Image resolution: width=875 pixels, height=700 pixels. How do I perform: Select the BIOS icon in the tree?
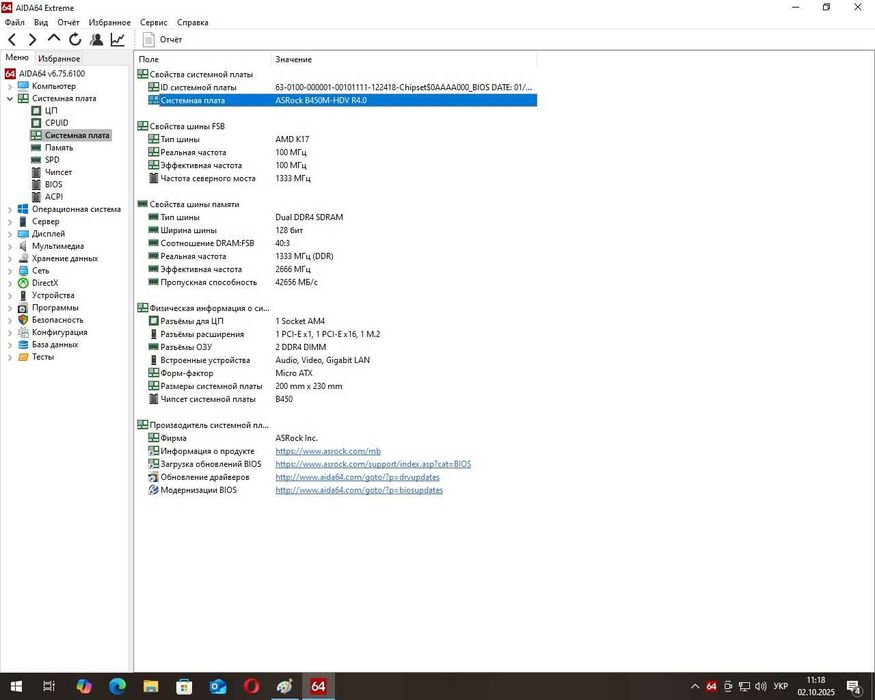pyautogui.click(x=36, y=184)
